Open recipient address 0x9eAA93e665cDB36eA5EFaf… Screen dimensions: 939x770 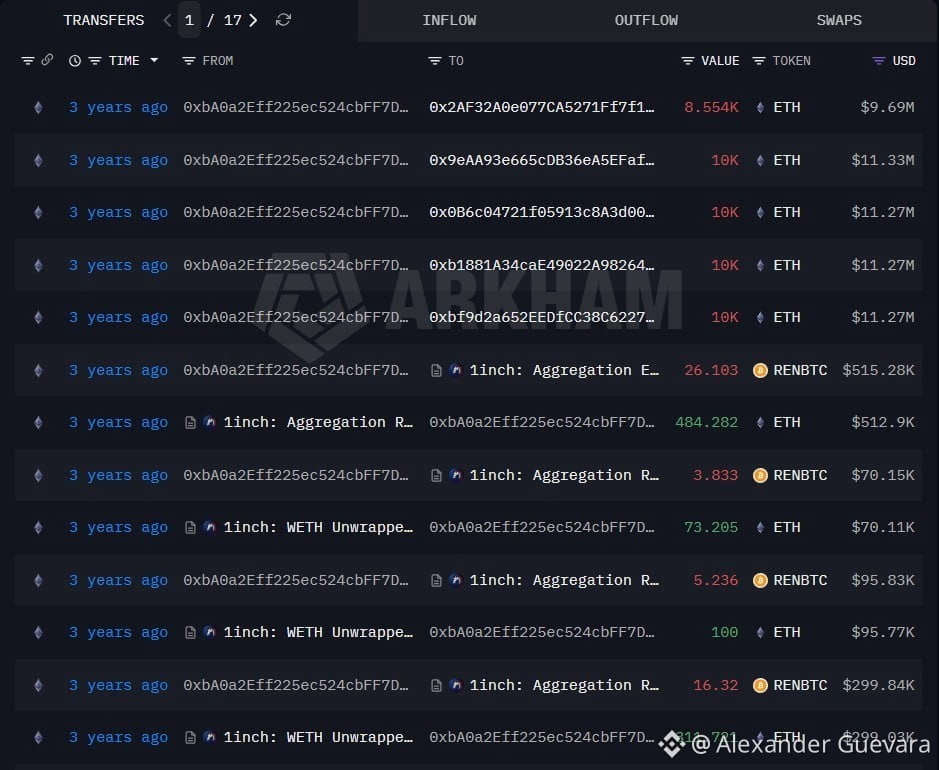541,160
